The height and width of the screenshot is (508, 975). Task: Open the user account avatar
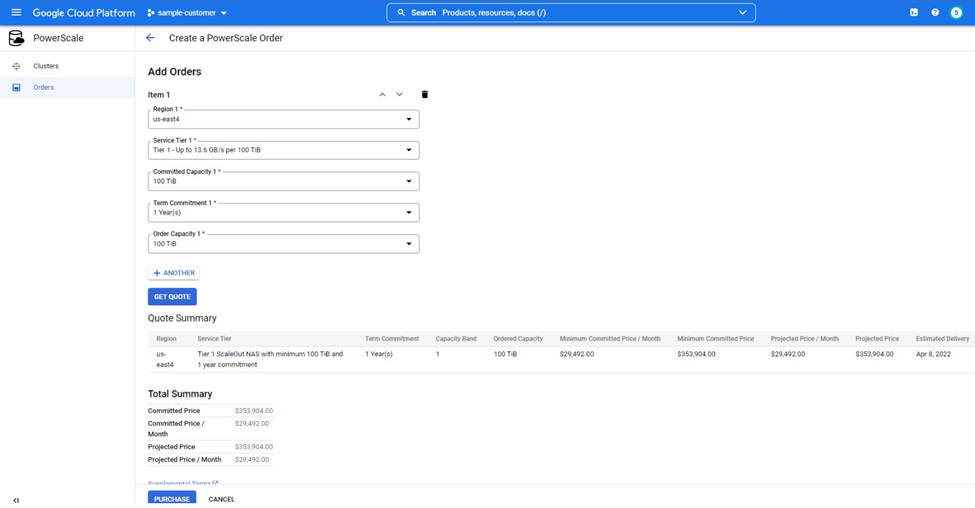click(x=956, y=13)
